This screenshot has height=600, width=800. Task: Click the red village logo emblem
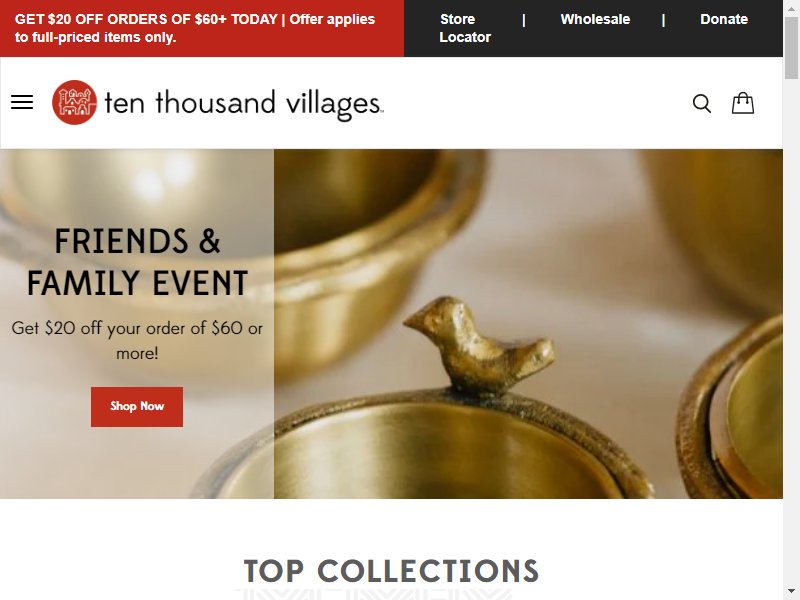74,103
